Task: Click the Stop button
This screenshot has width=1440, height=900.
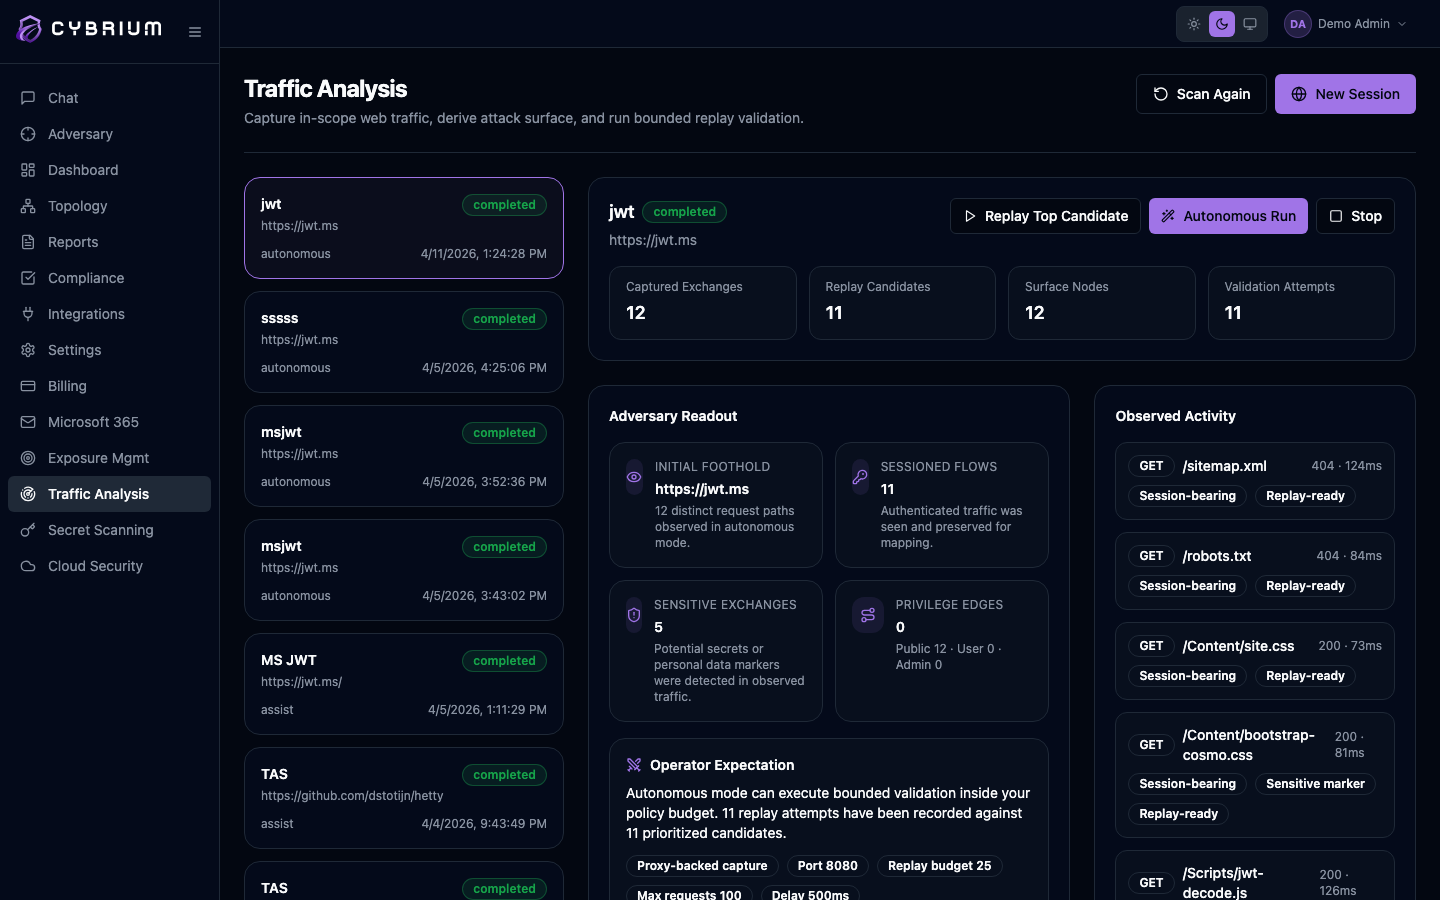Action: point(1355,216)
